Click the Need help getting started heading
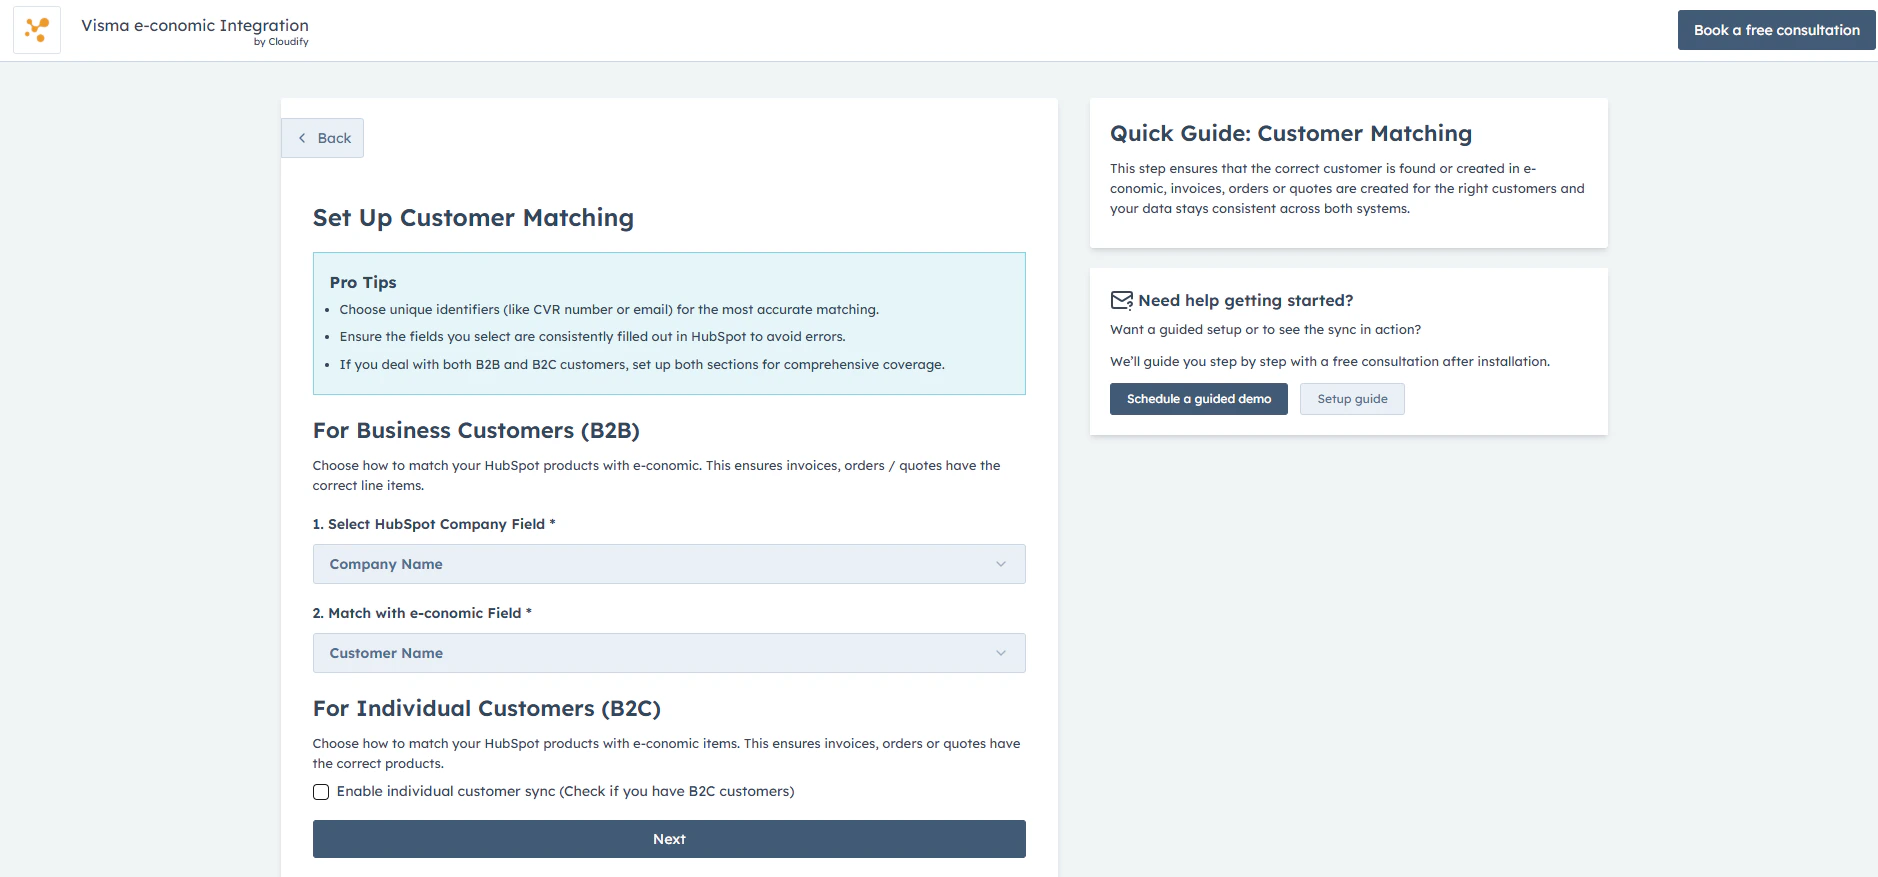Screen dimensions: 1878x877 click(1245, 300)
